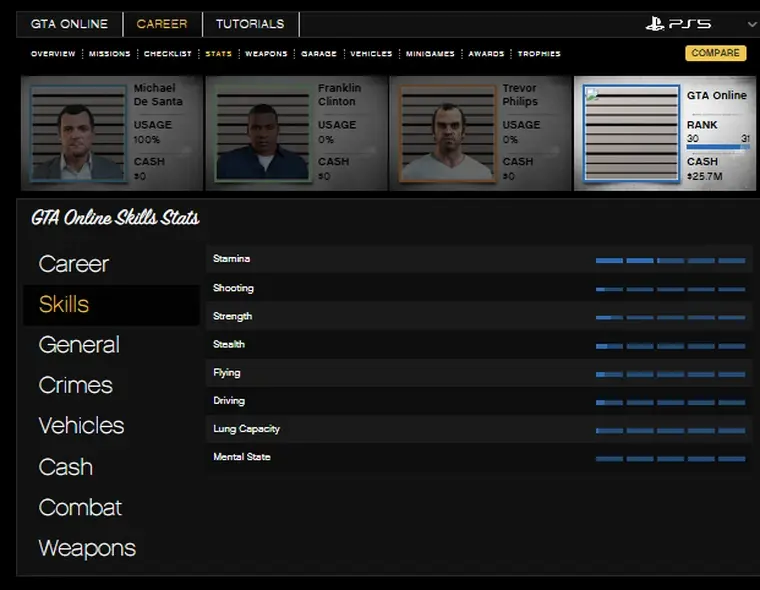Switch to the TUTORIALS tab
Screen dimensions: 760x590
250,24
